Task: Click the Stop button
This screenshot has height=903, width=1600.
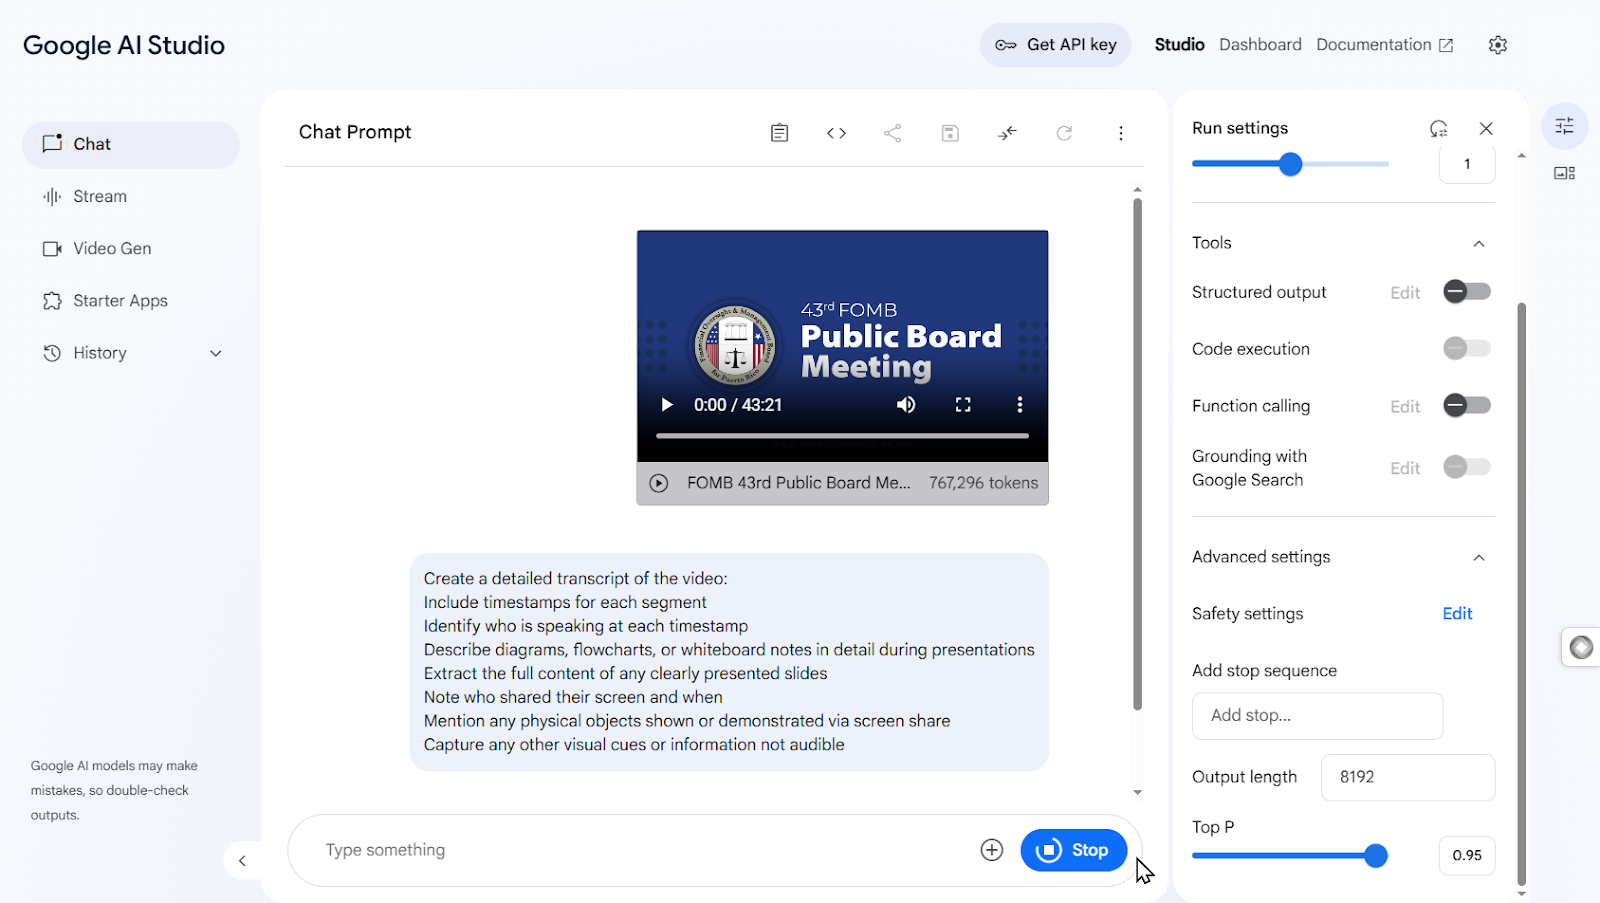Action: pyautogui.click(x=1073, y=850)
